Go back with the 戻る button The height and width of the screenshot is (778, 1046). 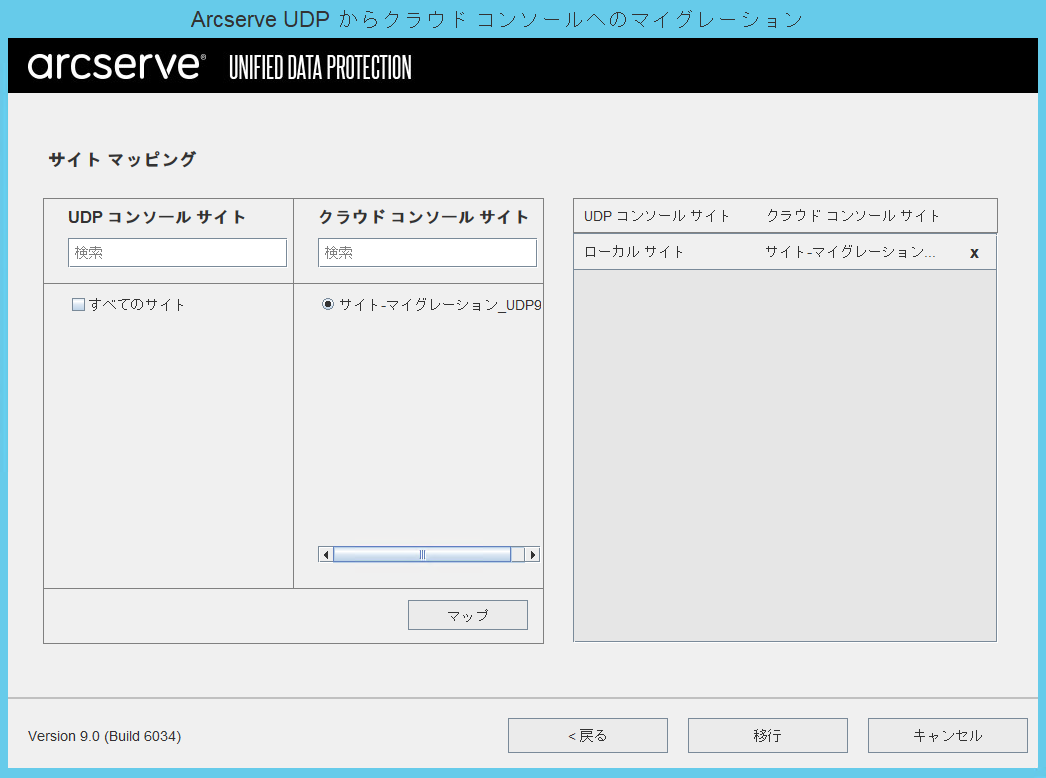[x=588, y=735]
